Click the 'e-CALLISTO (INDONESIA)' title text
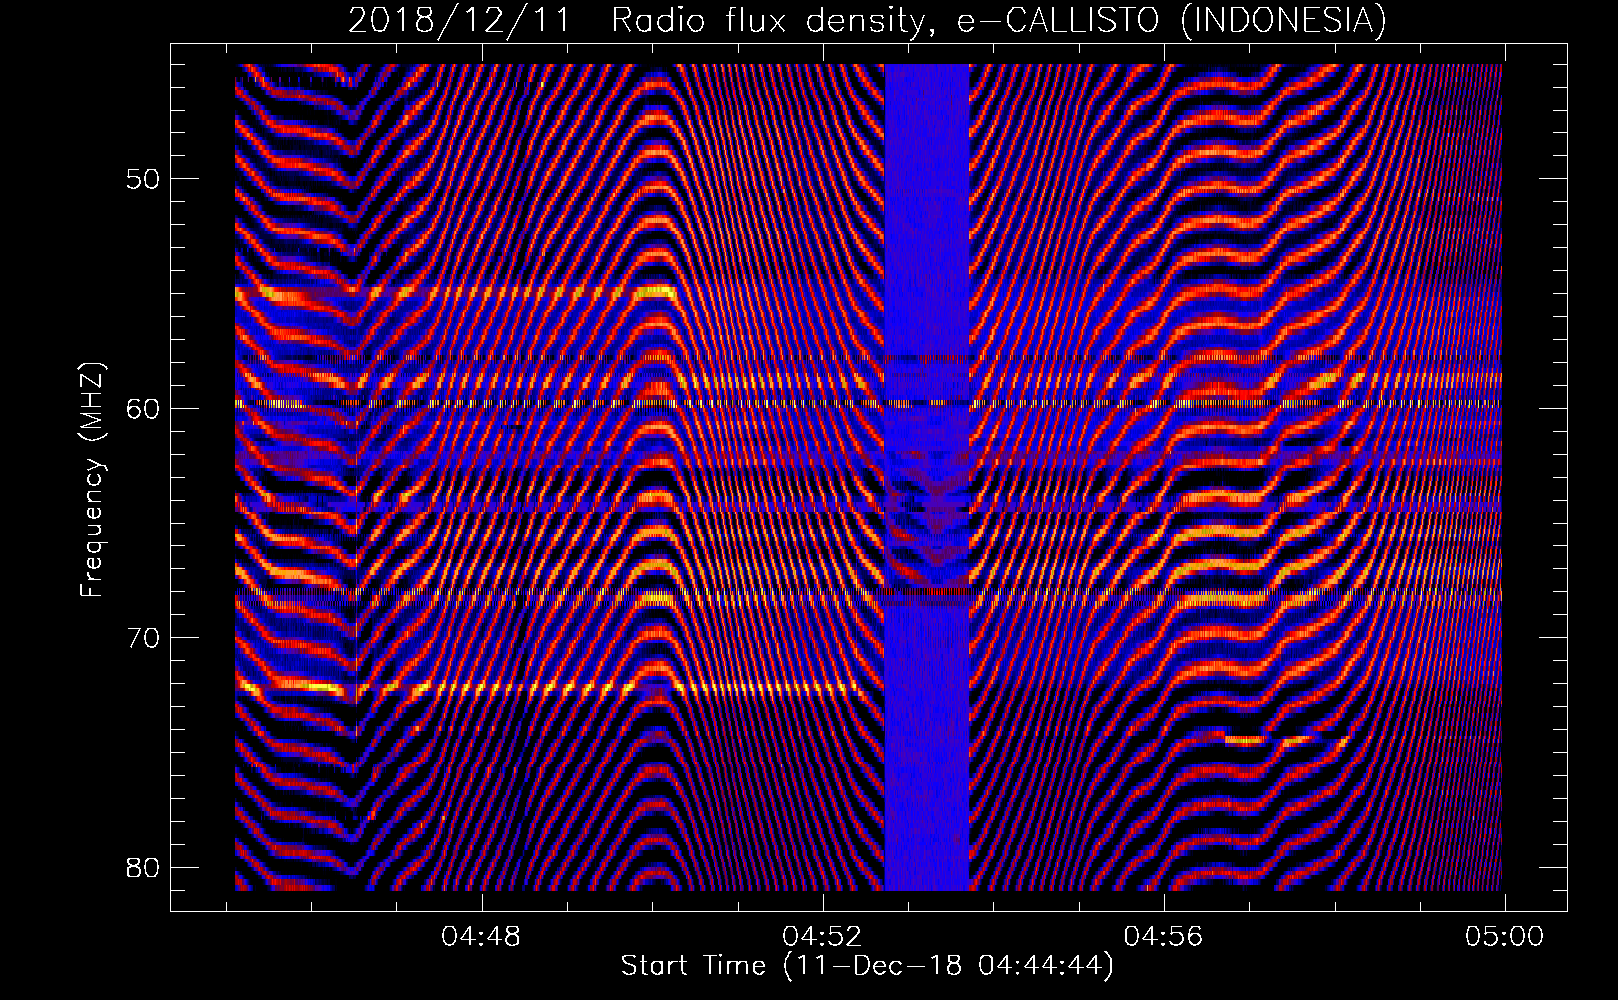 coord(1172,20)
